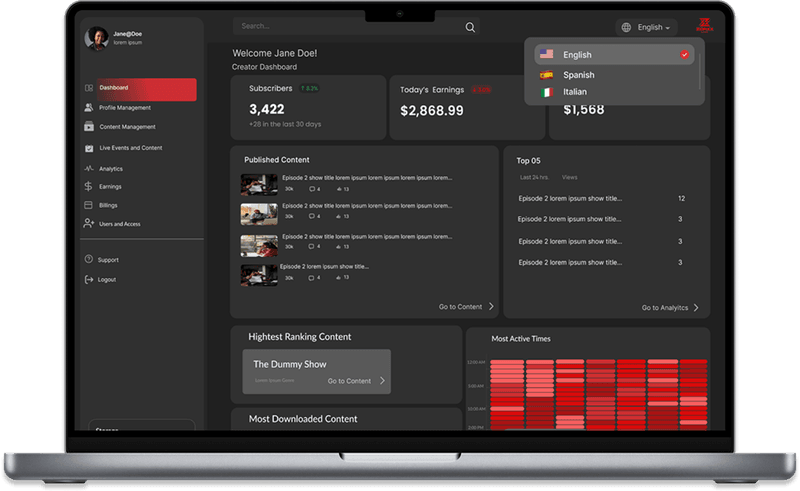Go to Analytics in sidebar
This screenshot has height=491, width=800.
point(111,169)
